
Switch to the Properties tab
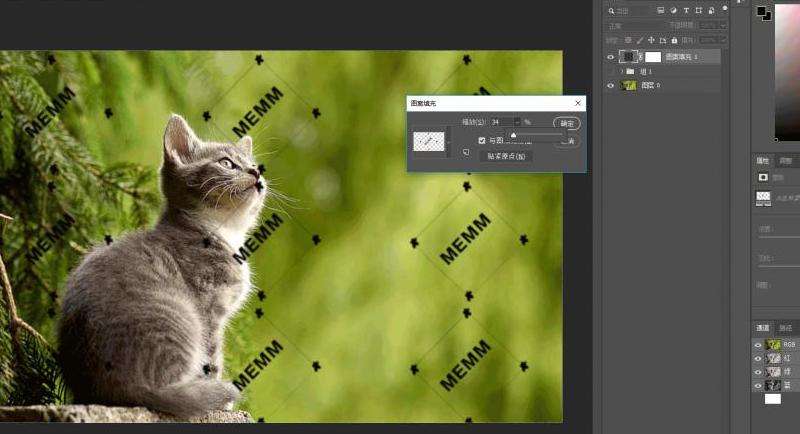click(763, 161)
